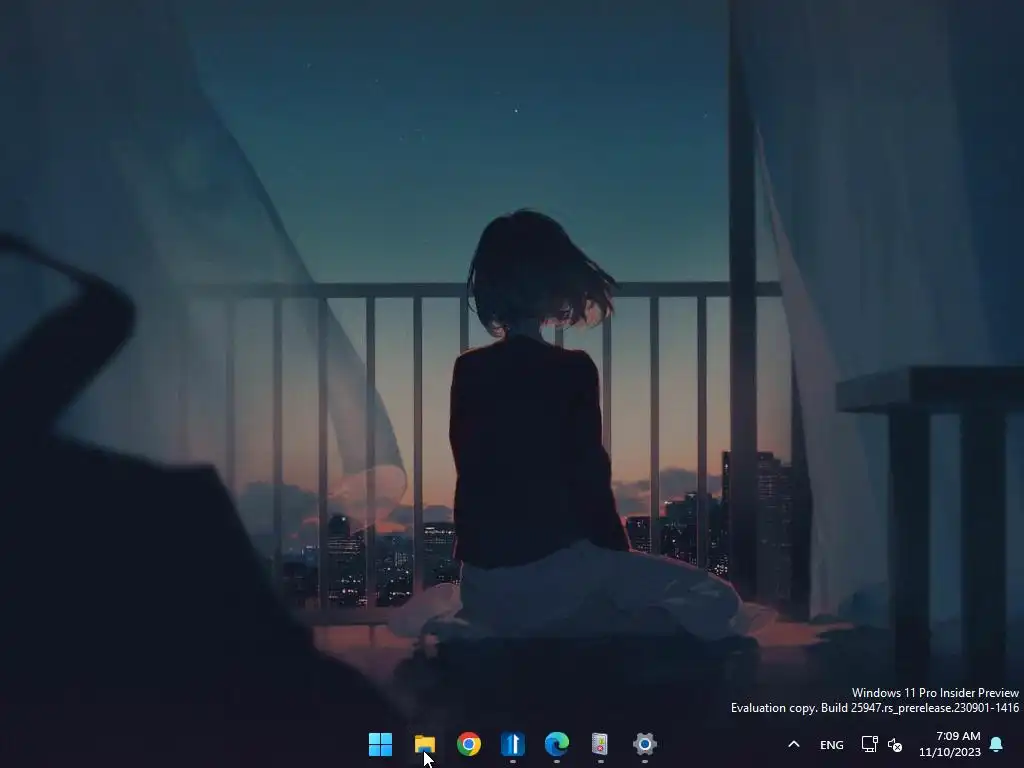Open Microsoft Edge from the taskbar
Image resolution: width=1024 pixels, height=768 pixels.
coord(556,744)
